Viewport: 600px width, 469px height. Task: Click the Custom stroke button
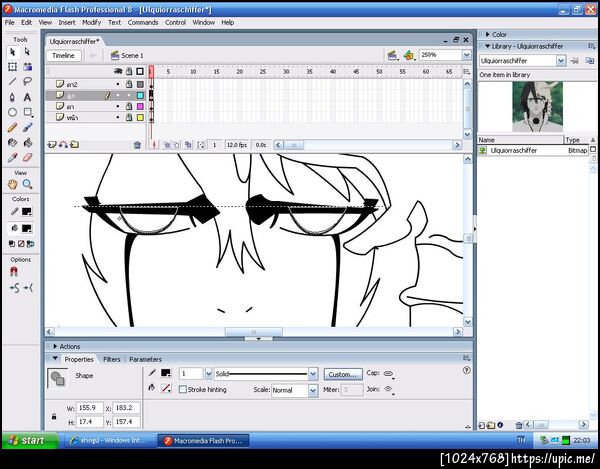pyautogui.click(x=343, y=374)
